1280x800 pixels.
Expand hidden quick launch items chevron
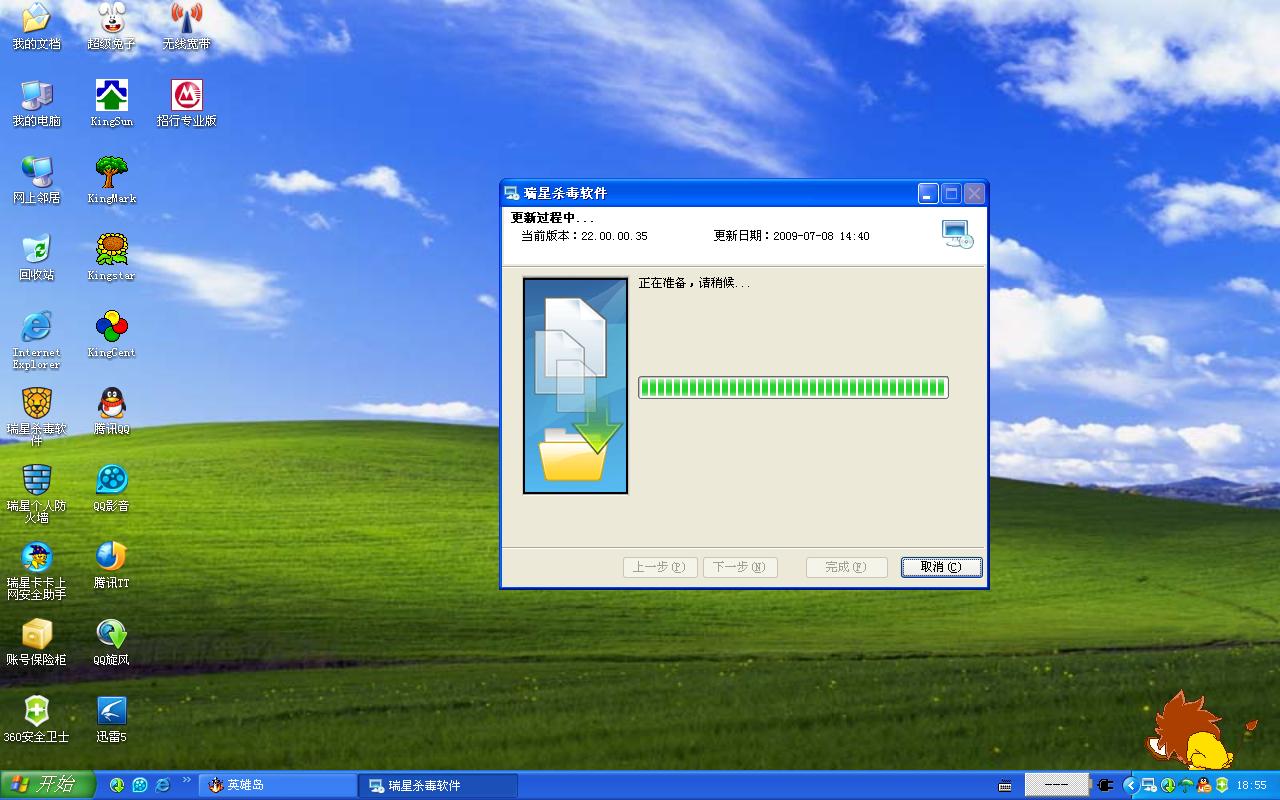(x=185, y=779)
